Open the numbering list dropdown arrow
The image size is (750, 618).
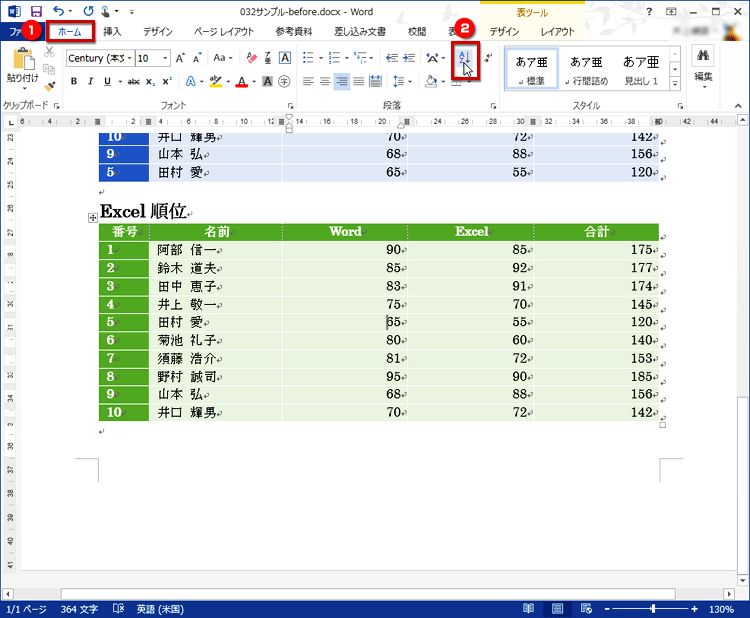pyautogui.click(x=347, y=58)
